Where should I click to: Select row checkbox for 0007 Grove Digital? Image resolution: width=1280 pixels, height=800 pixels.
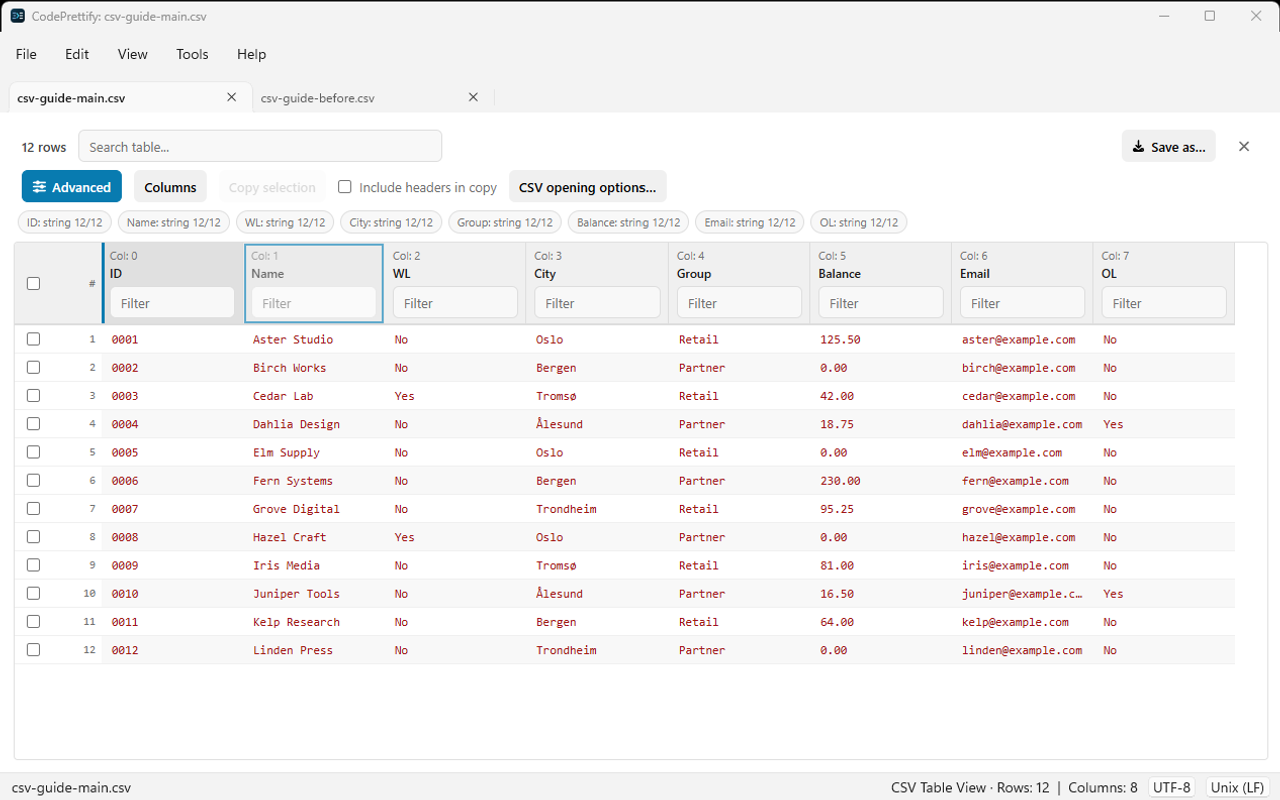(x=33, y=508)
